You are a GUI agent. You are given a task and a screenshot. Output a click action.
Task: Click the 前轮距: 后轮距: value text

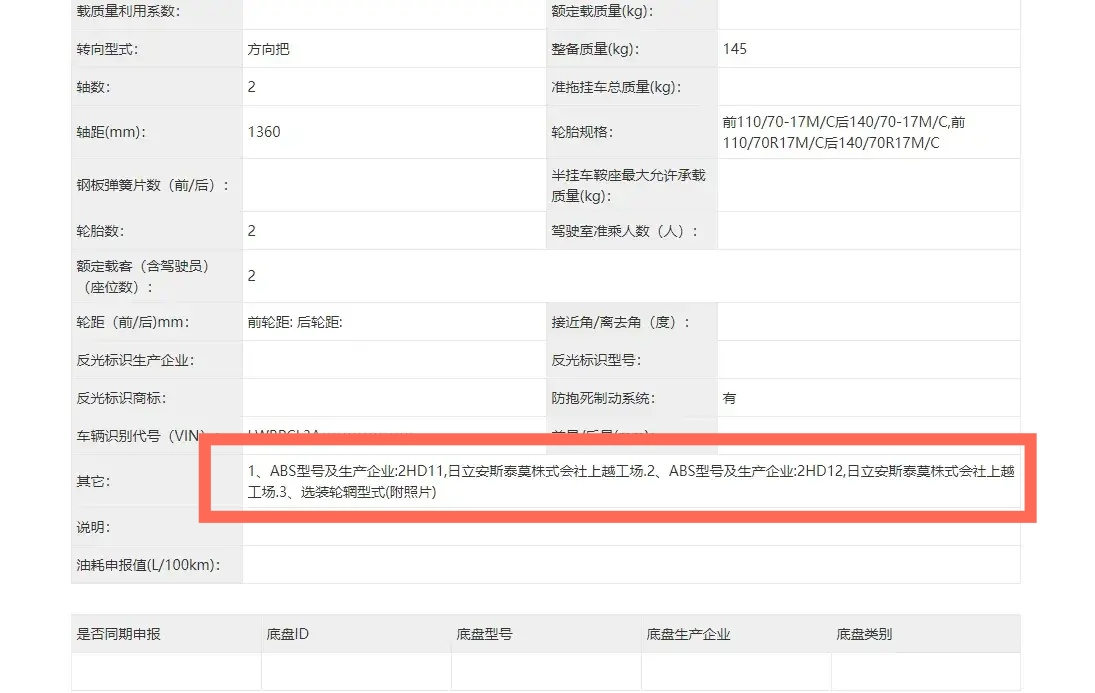295,323
